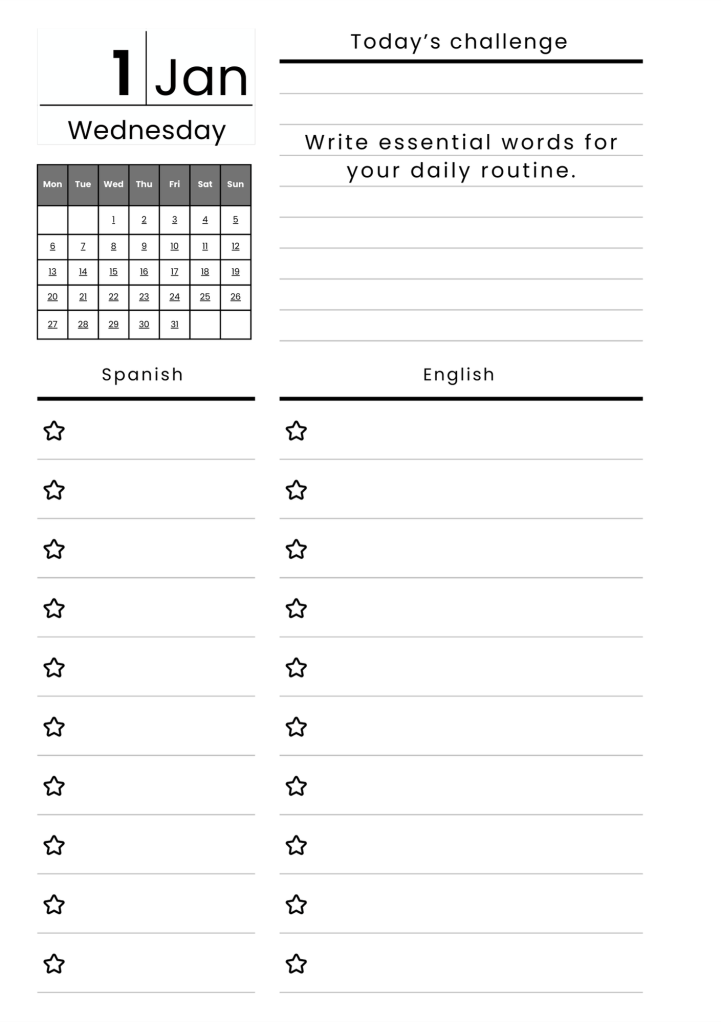Click the first star in the Spanish column
This screenshot has height=1023, width=721.
pyautogui.click(x=54, y=431)
